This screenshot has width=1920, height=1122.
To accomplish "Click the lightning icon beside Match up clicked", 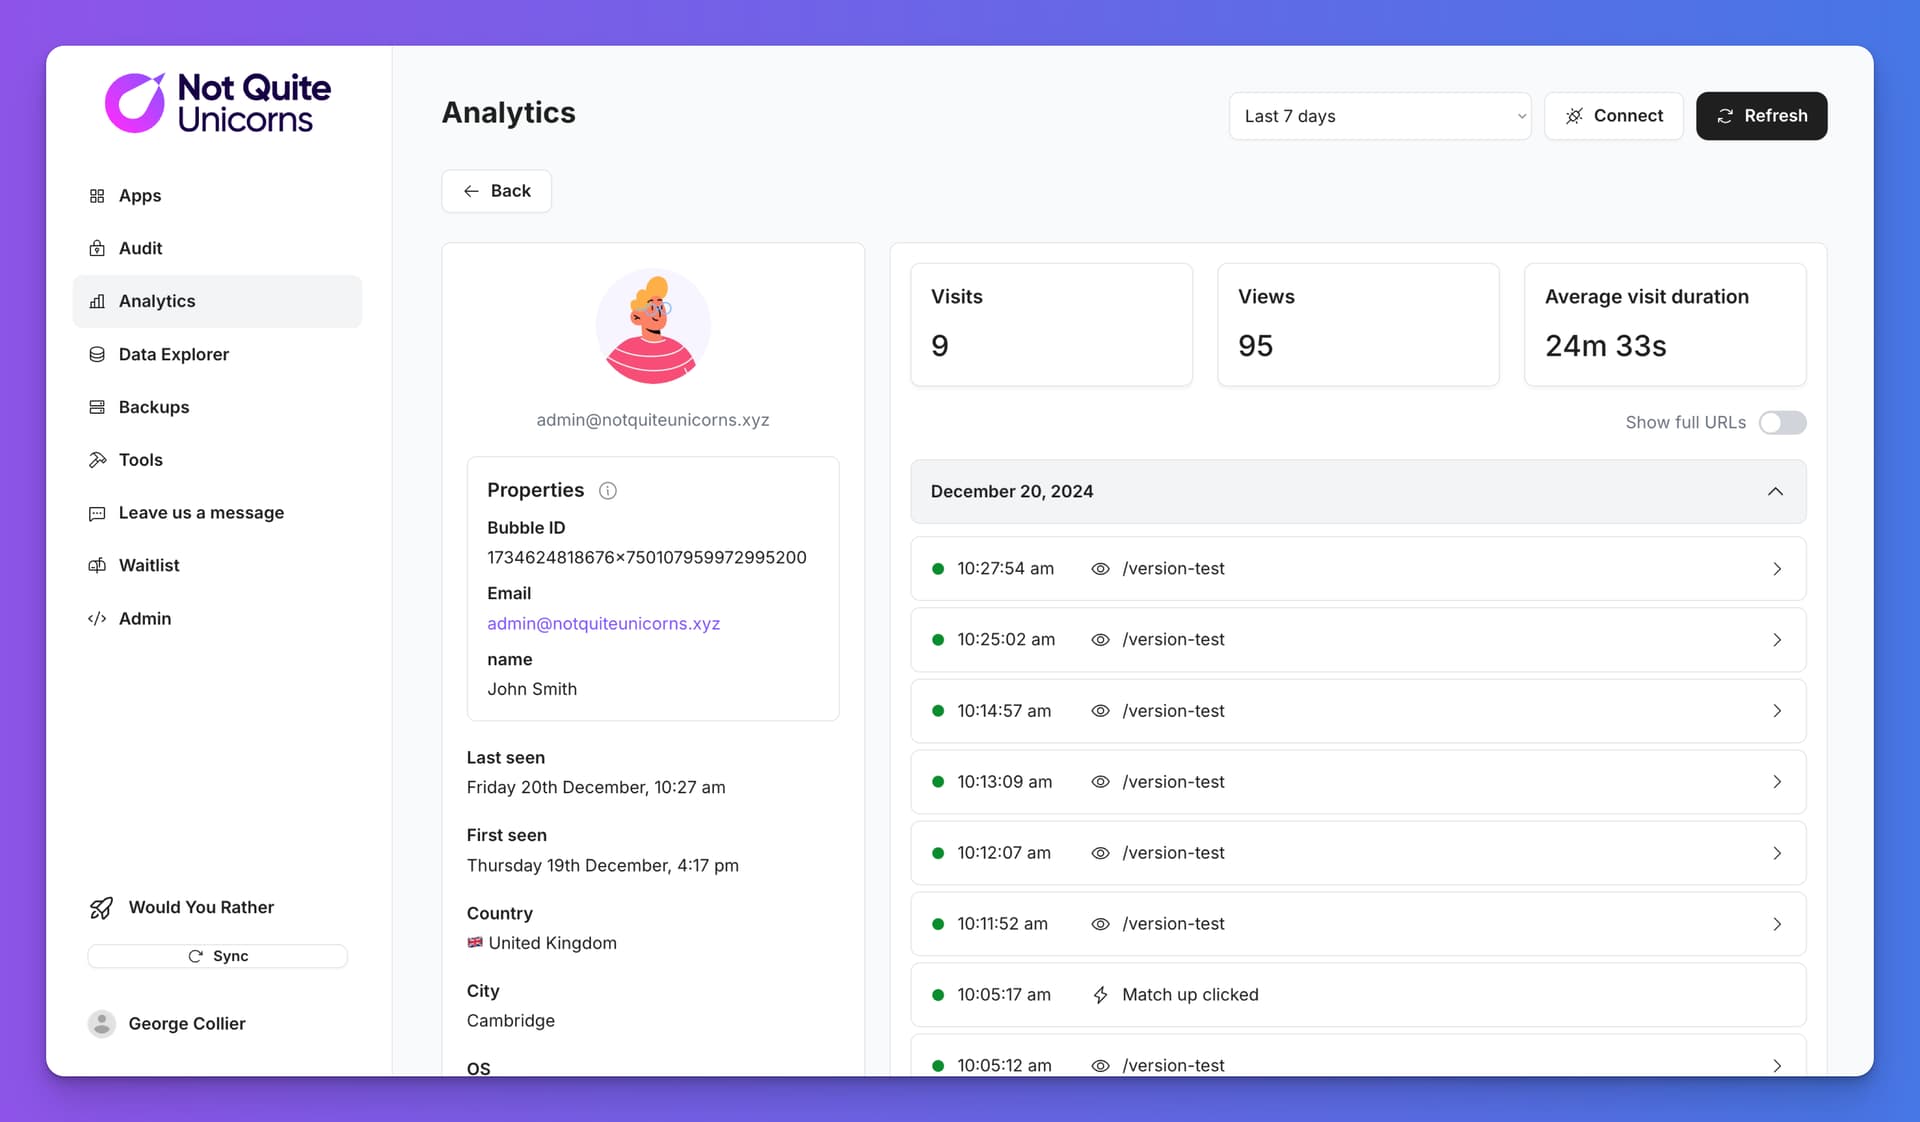I will [1100, 995].
